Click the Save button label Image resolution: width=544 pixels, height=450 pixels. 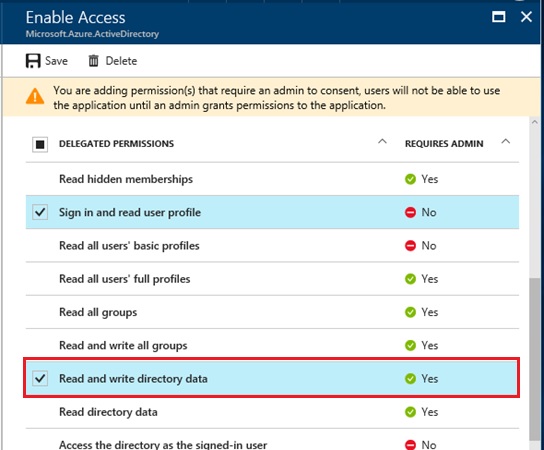56,61
